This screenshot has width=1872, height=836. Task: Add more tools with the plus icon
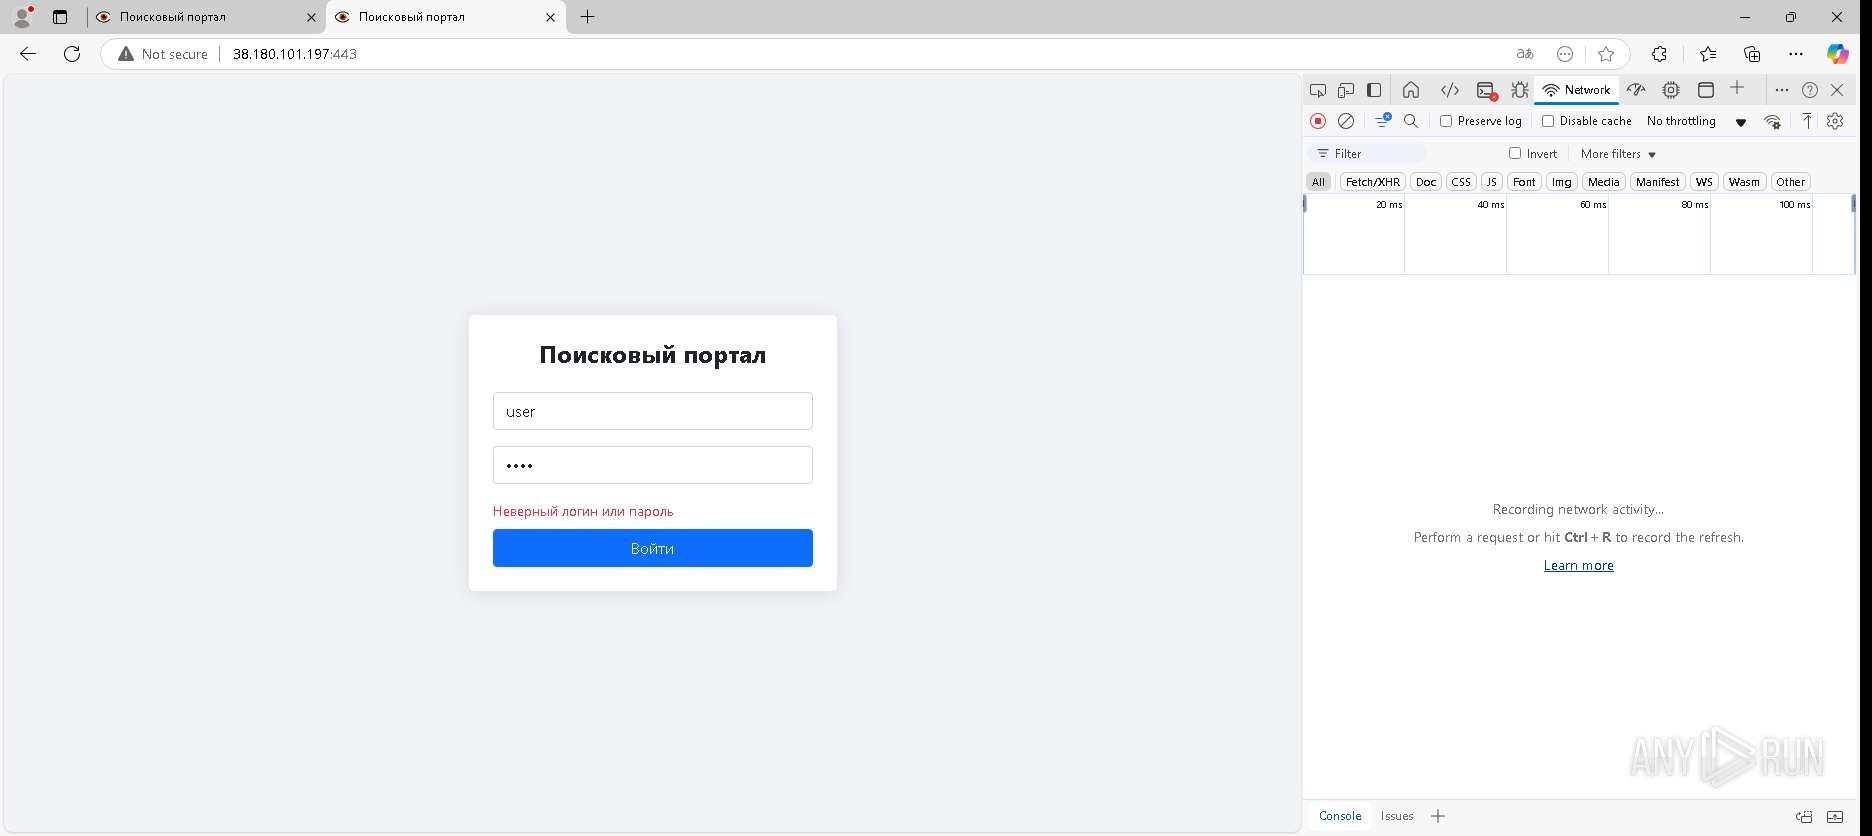click(1737, 88)
